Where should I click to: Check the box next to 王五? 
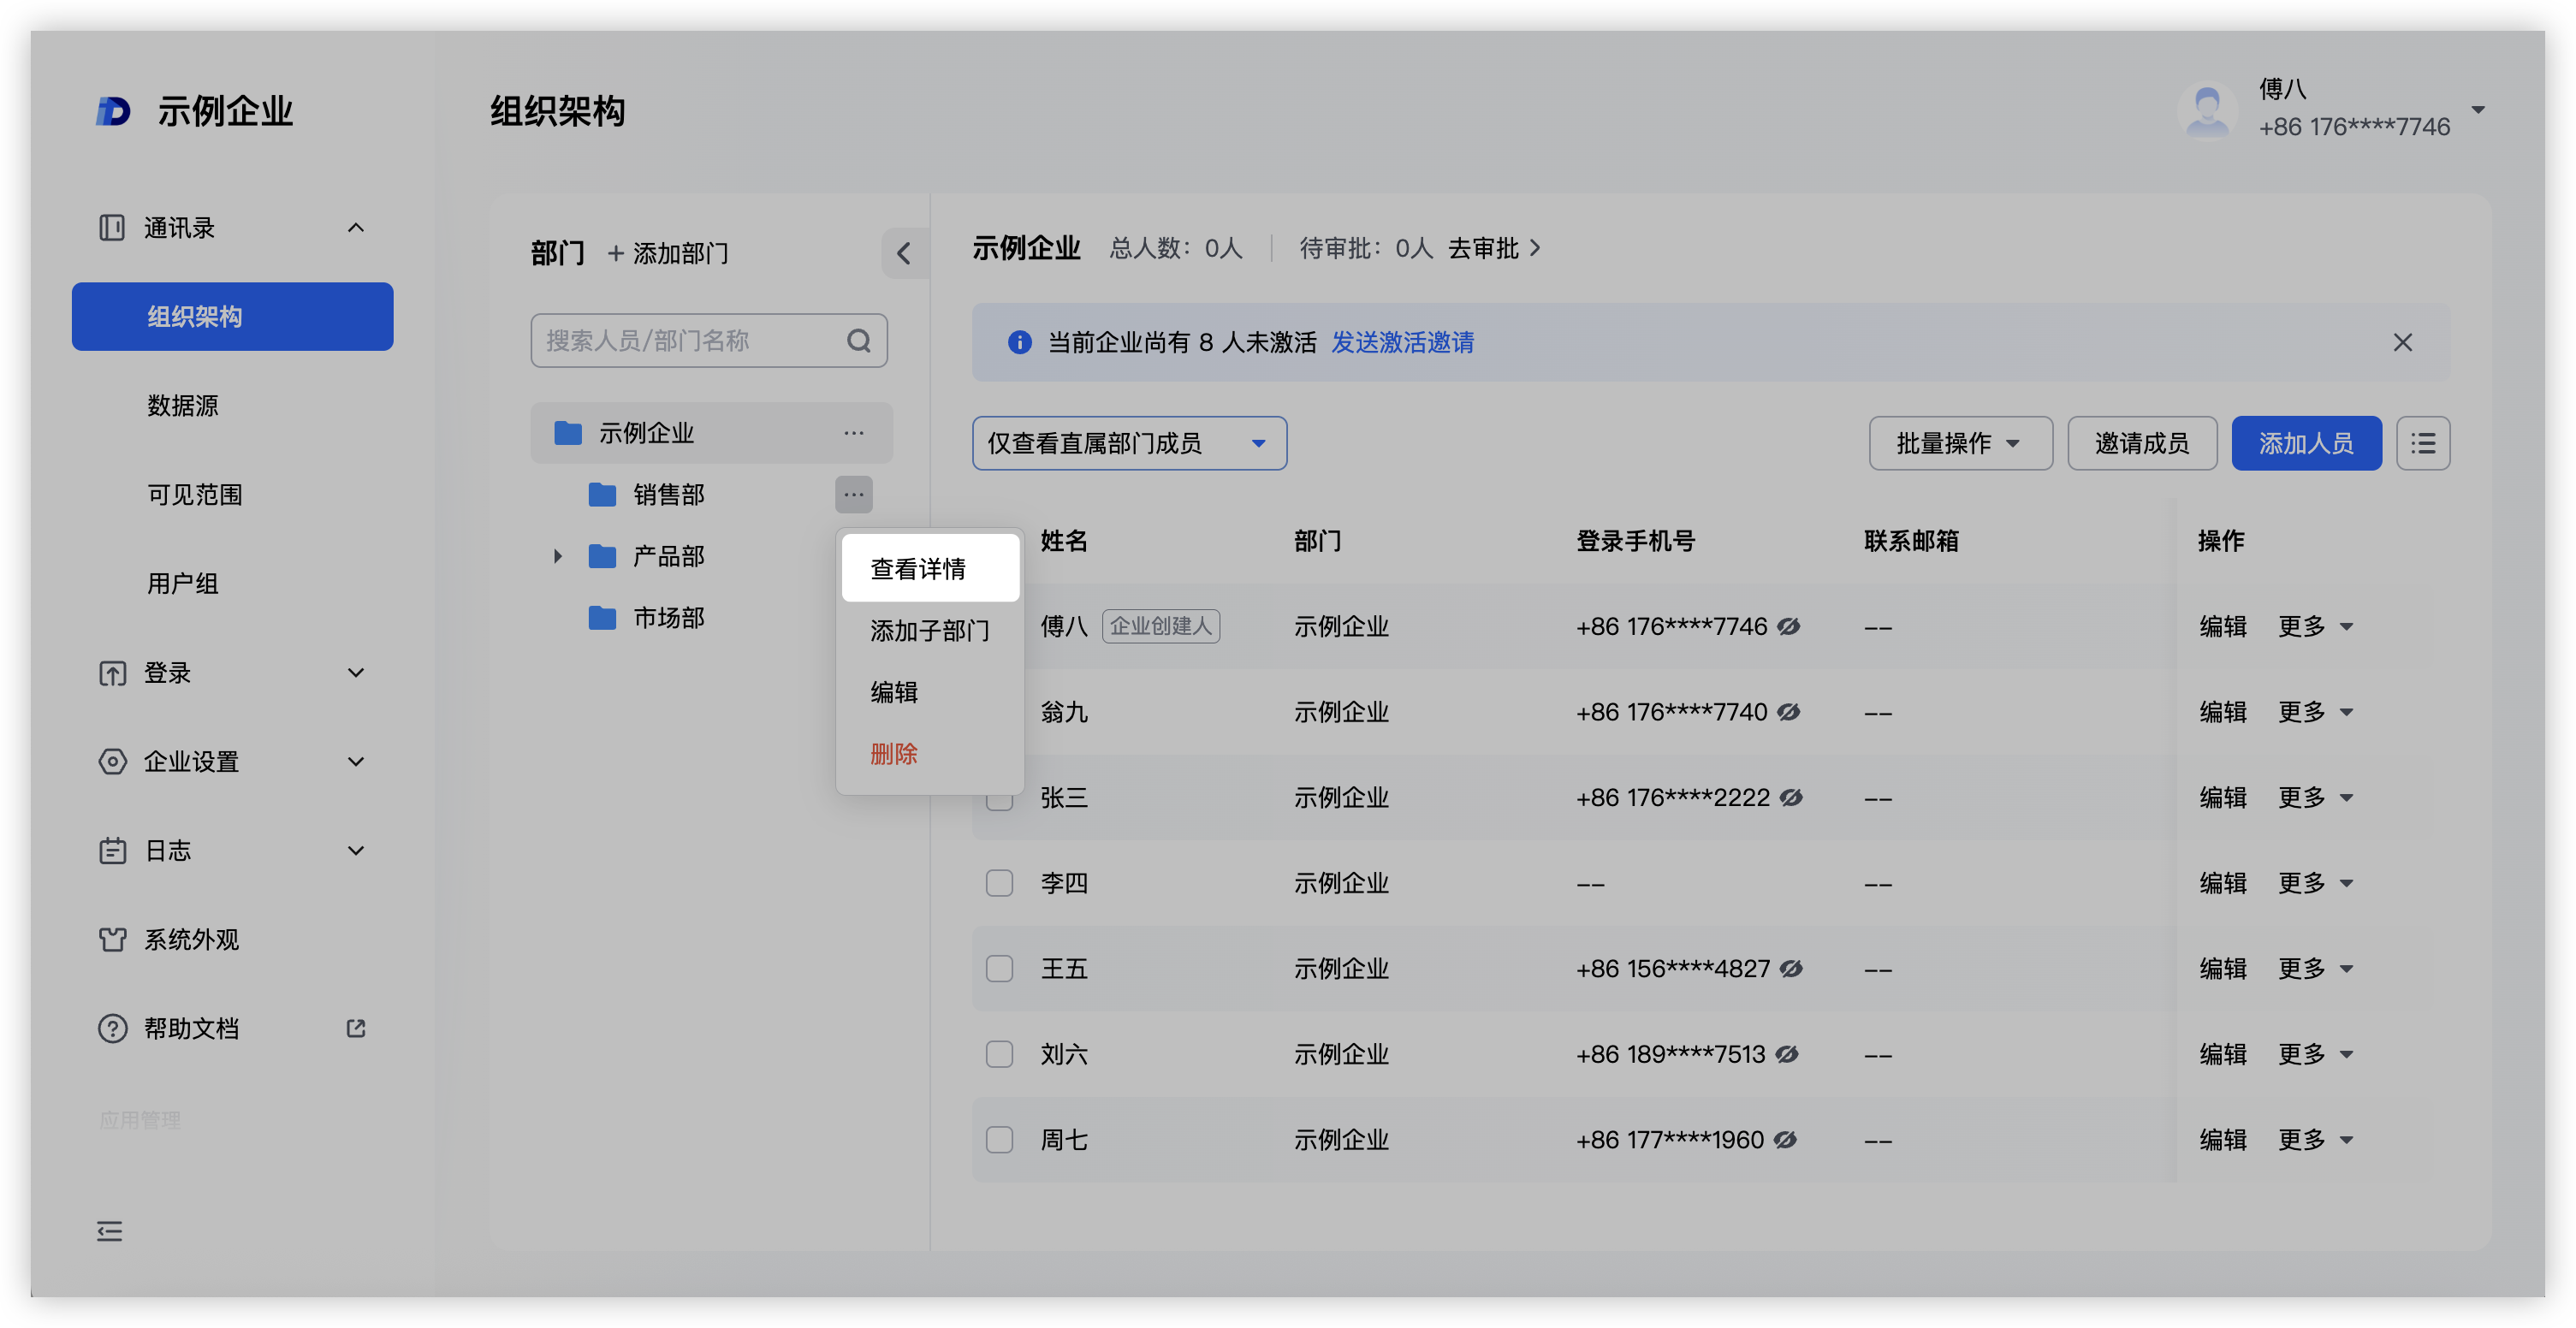(x=999, y=968)
